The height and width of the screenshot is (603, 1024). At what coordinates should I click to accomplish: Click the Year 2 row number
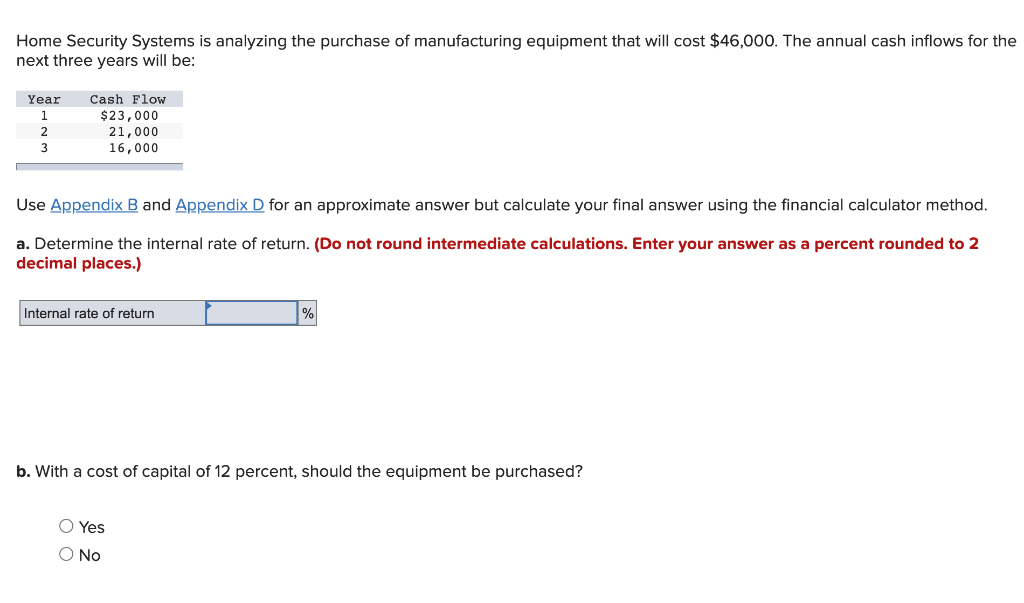pyautogui.click(x=44, y=132)
